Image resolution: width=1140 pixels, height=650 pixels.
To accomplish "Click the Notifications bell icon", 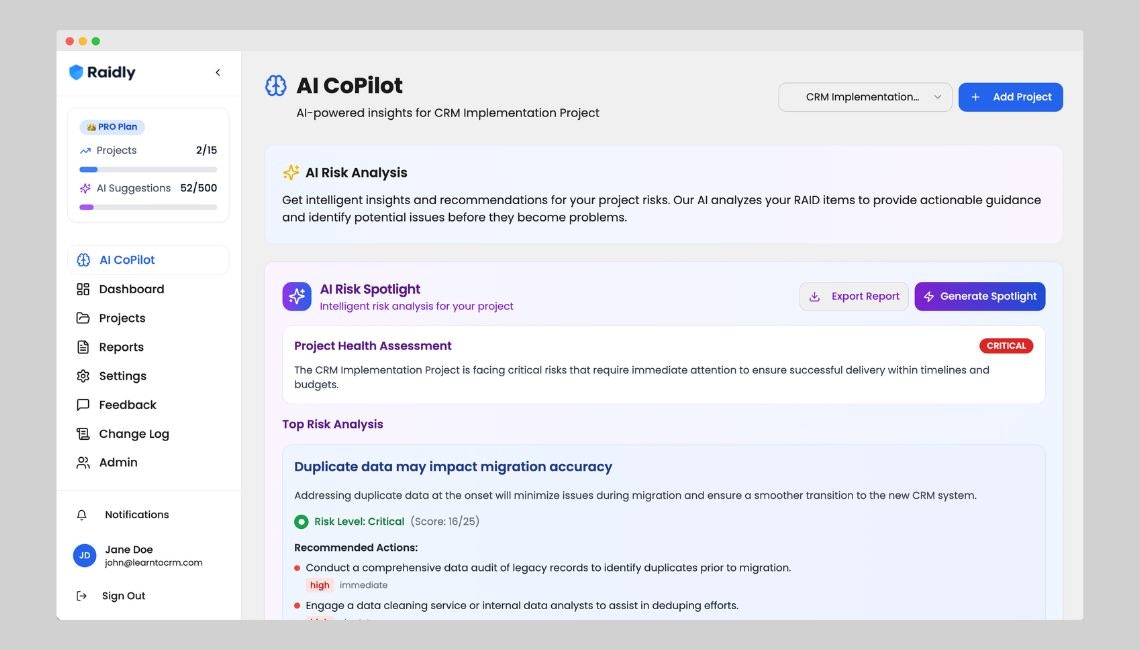I will pos(82,515).
